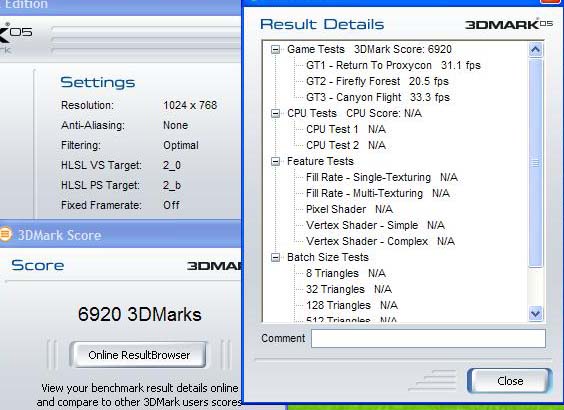This screenshot has width=564, height=410.
Task: Click the 3DMark Score window title bar
Action: click(120, 234)
